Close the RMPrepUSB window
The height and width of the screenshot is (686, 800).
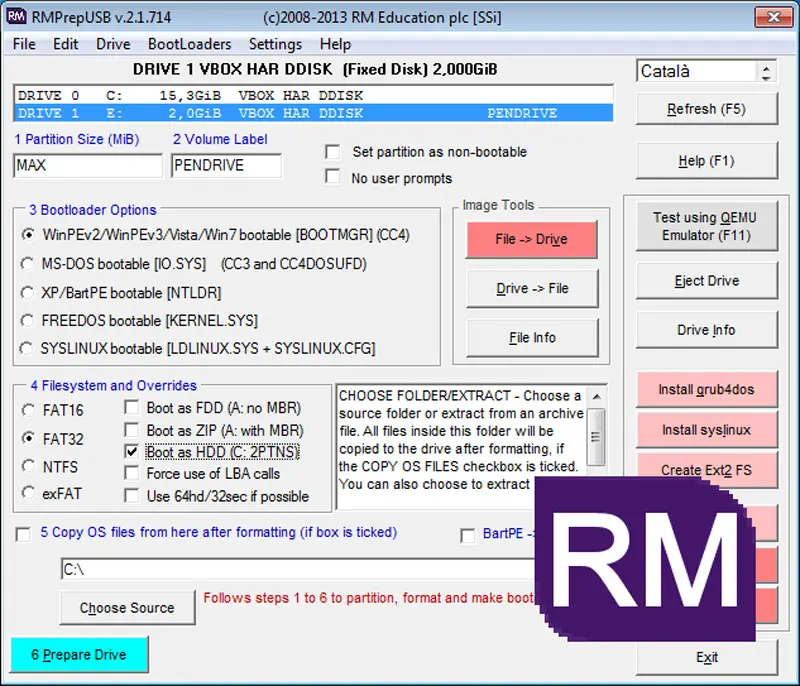(774, 17)
